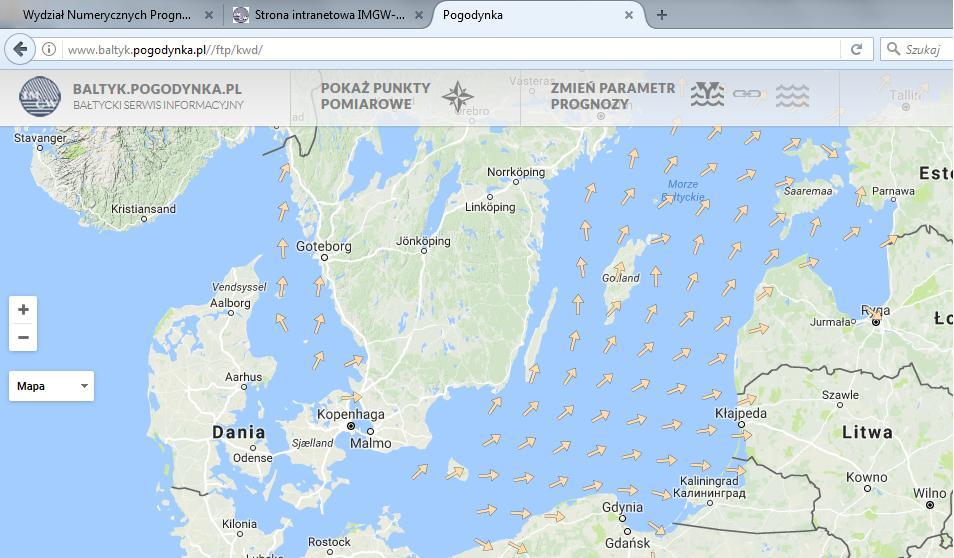This screenshot has width=954, height=558.
Task: Click the Jönköping city label
Action: pos(423,241)
